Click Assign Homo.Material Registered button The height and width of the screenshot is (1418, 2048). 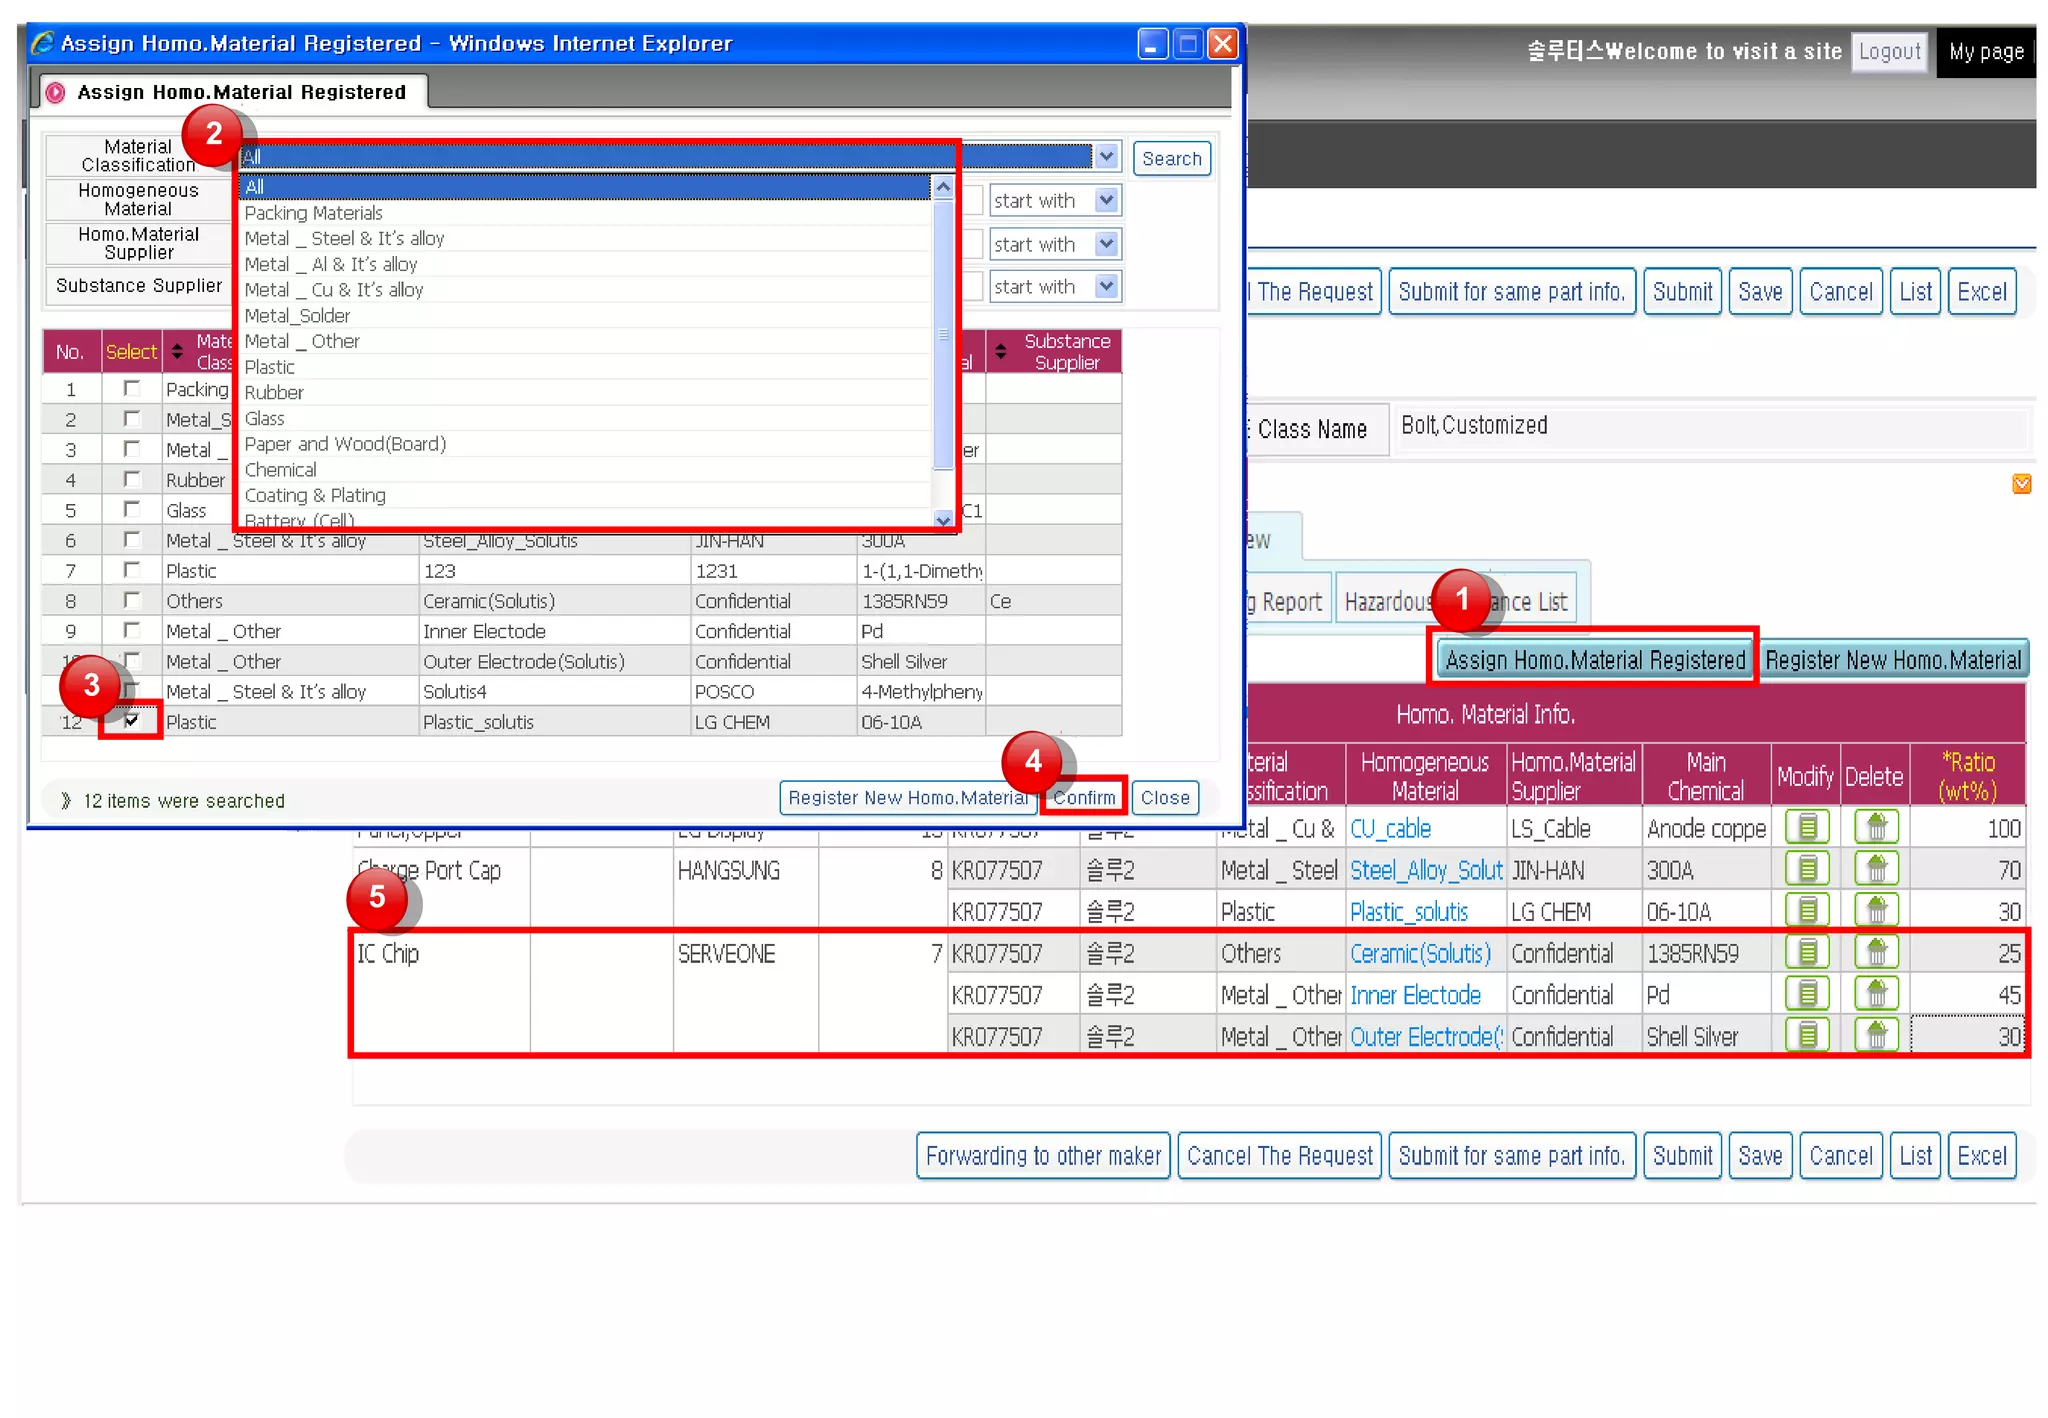pos(1594,660)
